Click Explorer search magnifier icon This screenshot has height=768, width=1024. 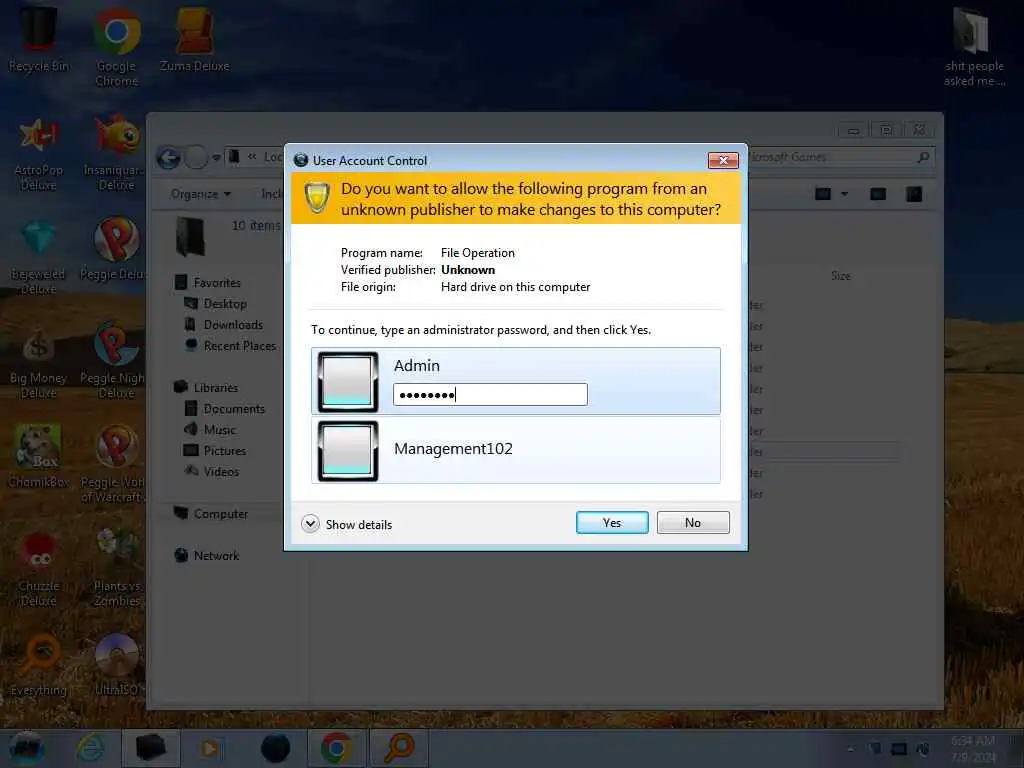923,157
